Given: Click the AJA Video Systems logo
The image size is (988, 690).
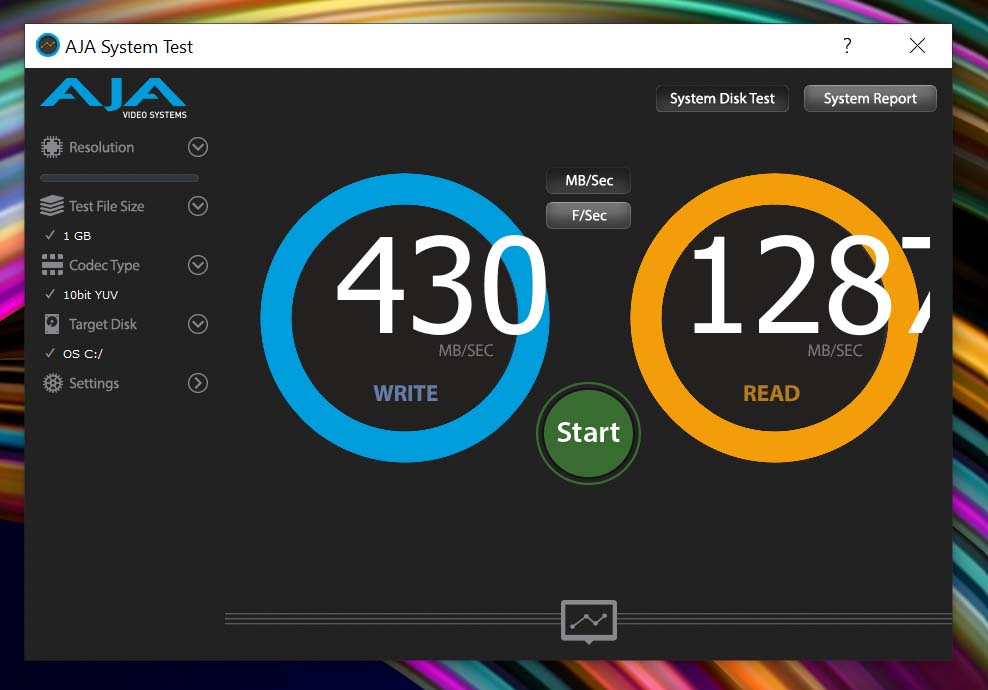Looking at the screenshot, I should pyautogui.click(x=114, y=98).
